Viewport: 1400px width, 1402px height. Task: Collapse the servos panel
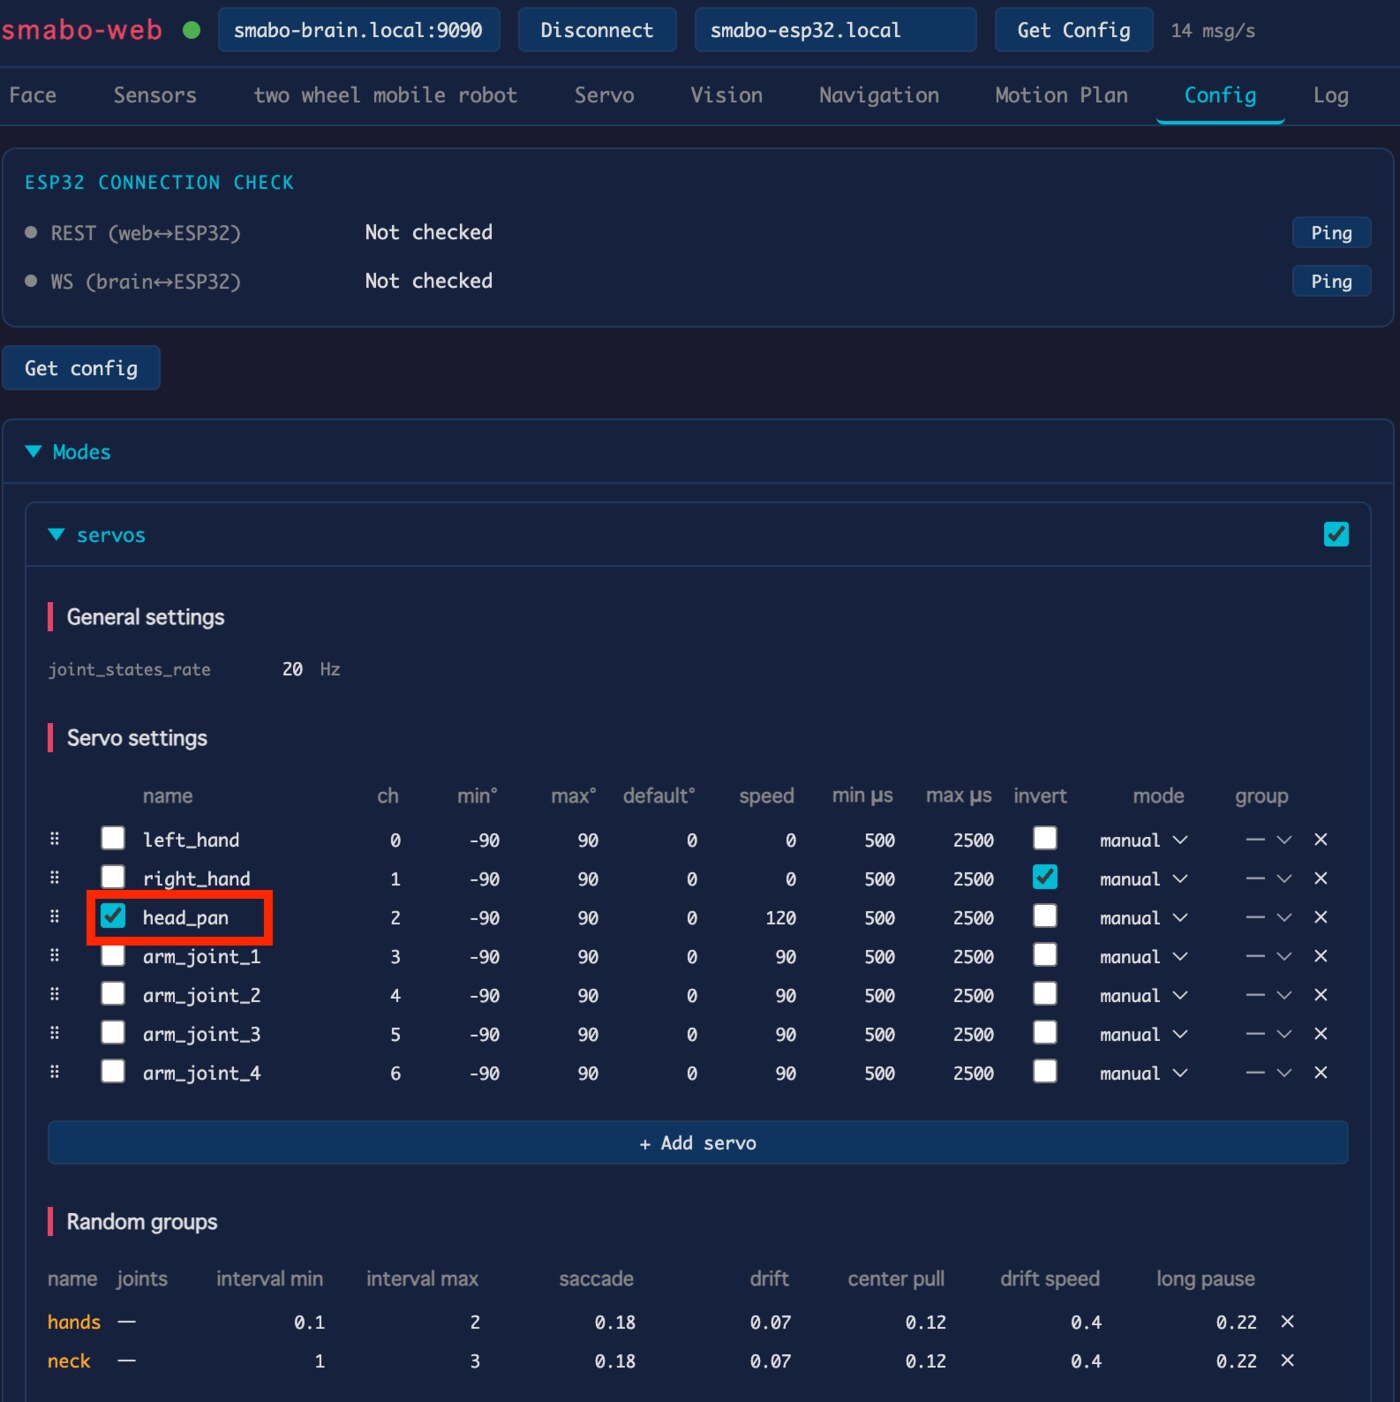(97, 535)
